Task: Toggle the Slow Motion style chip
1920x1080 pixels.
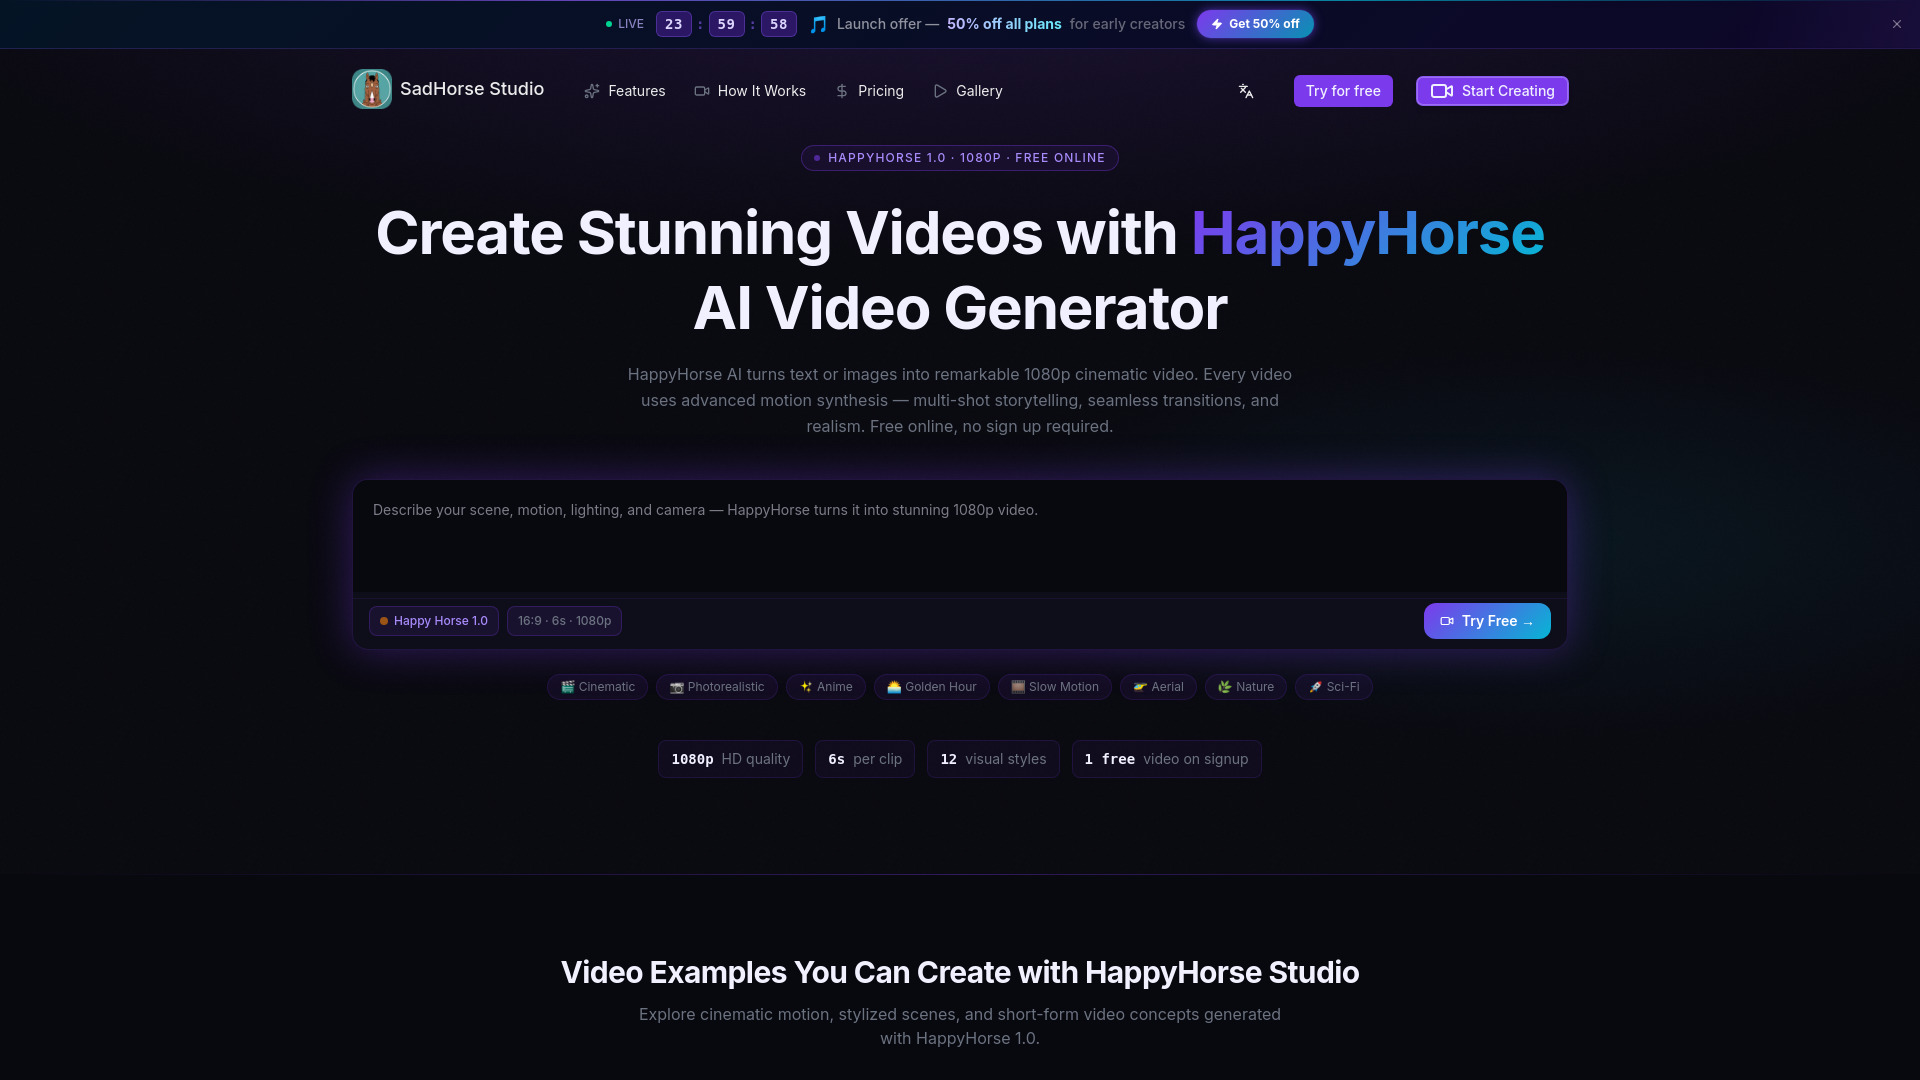Action: (1054, 687)
